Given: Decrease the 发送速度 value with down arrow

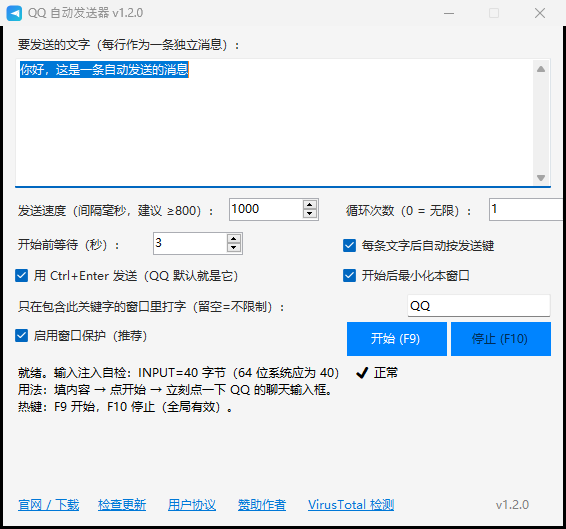Looking at the screenshot, I should tap(310, 213).
